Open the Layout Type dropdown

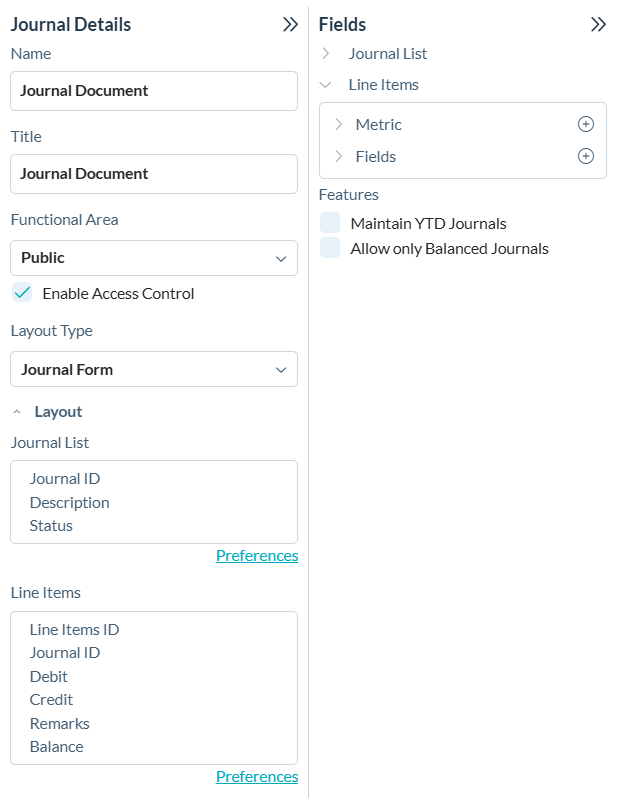[154, 369]
